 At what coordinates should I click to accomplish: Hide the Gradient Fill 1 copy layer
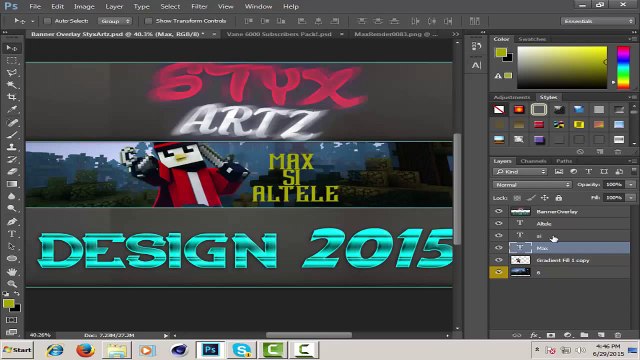click(498, 260)
